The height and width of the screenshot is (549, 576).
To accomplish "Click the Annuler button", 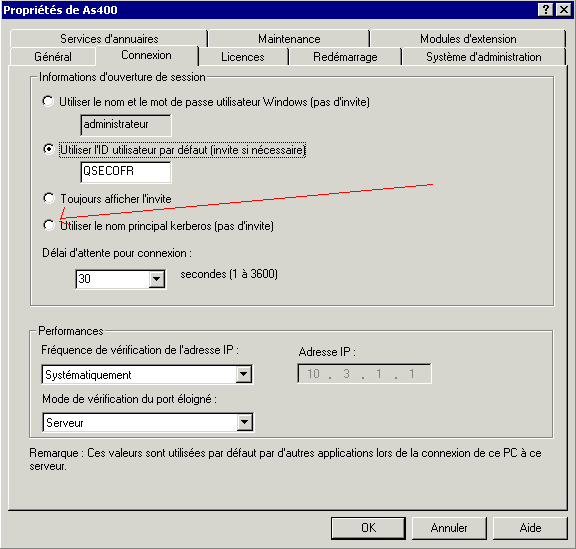I will 449,528.
